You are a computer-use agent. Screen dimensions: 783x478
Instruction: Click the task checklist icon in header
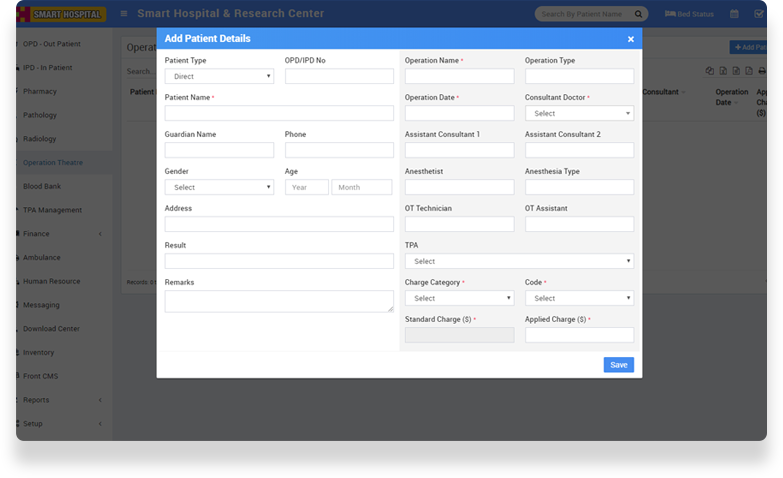click(759, 14)
